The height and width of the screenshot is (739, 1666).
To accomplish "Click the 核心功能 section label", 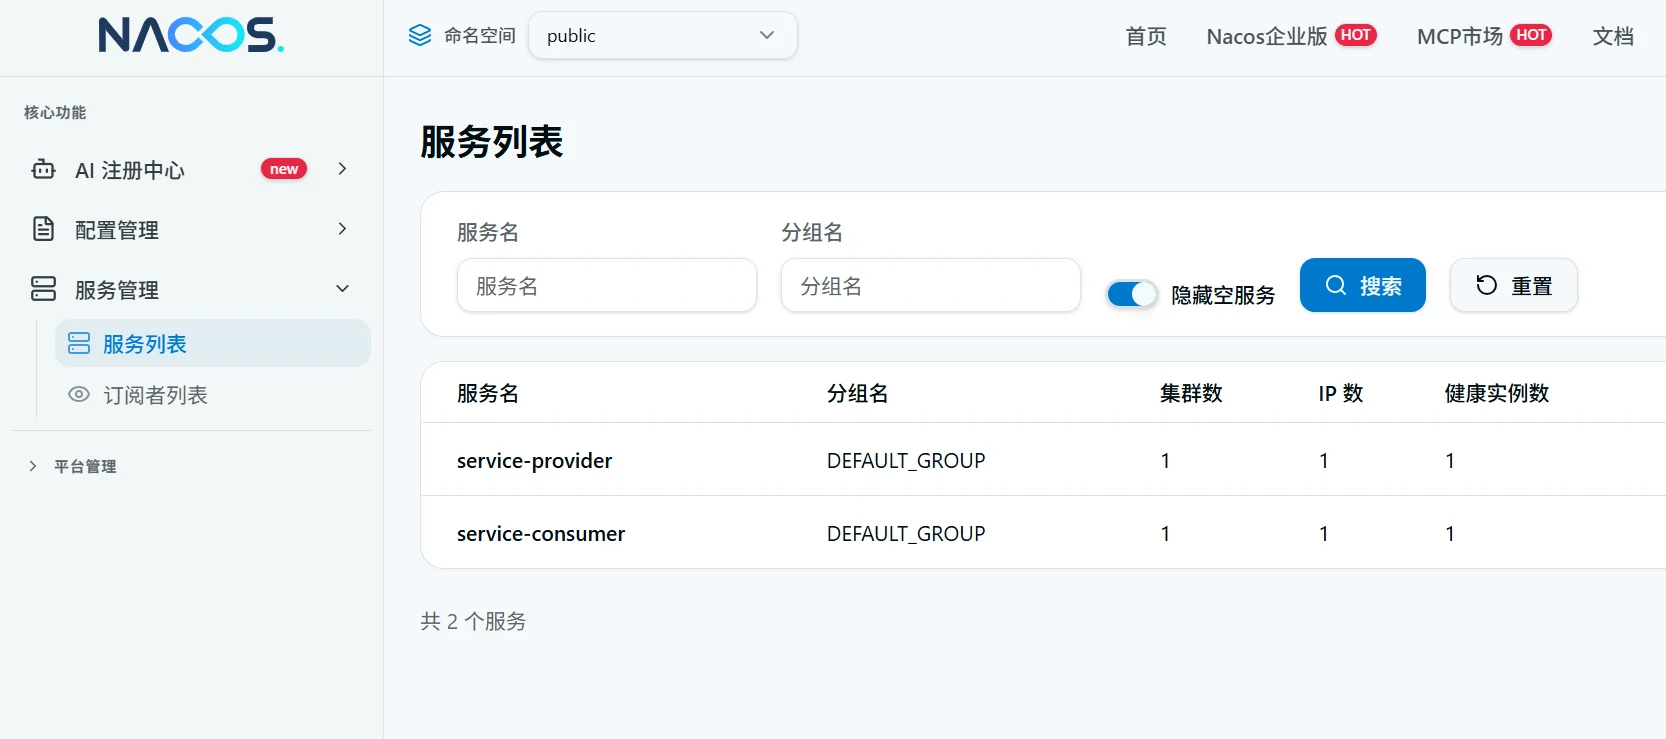I will click(x=55, y=112).
